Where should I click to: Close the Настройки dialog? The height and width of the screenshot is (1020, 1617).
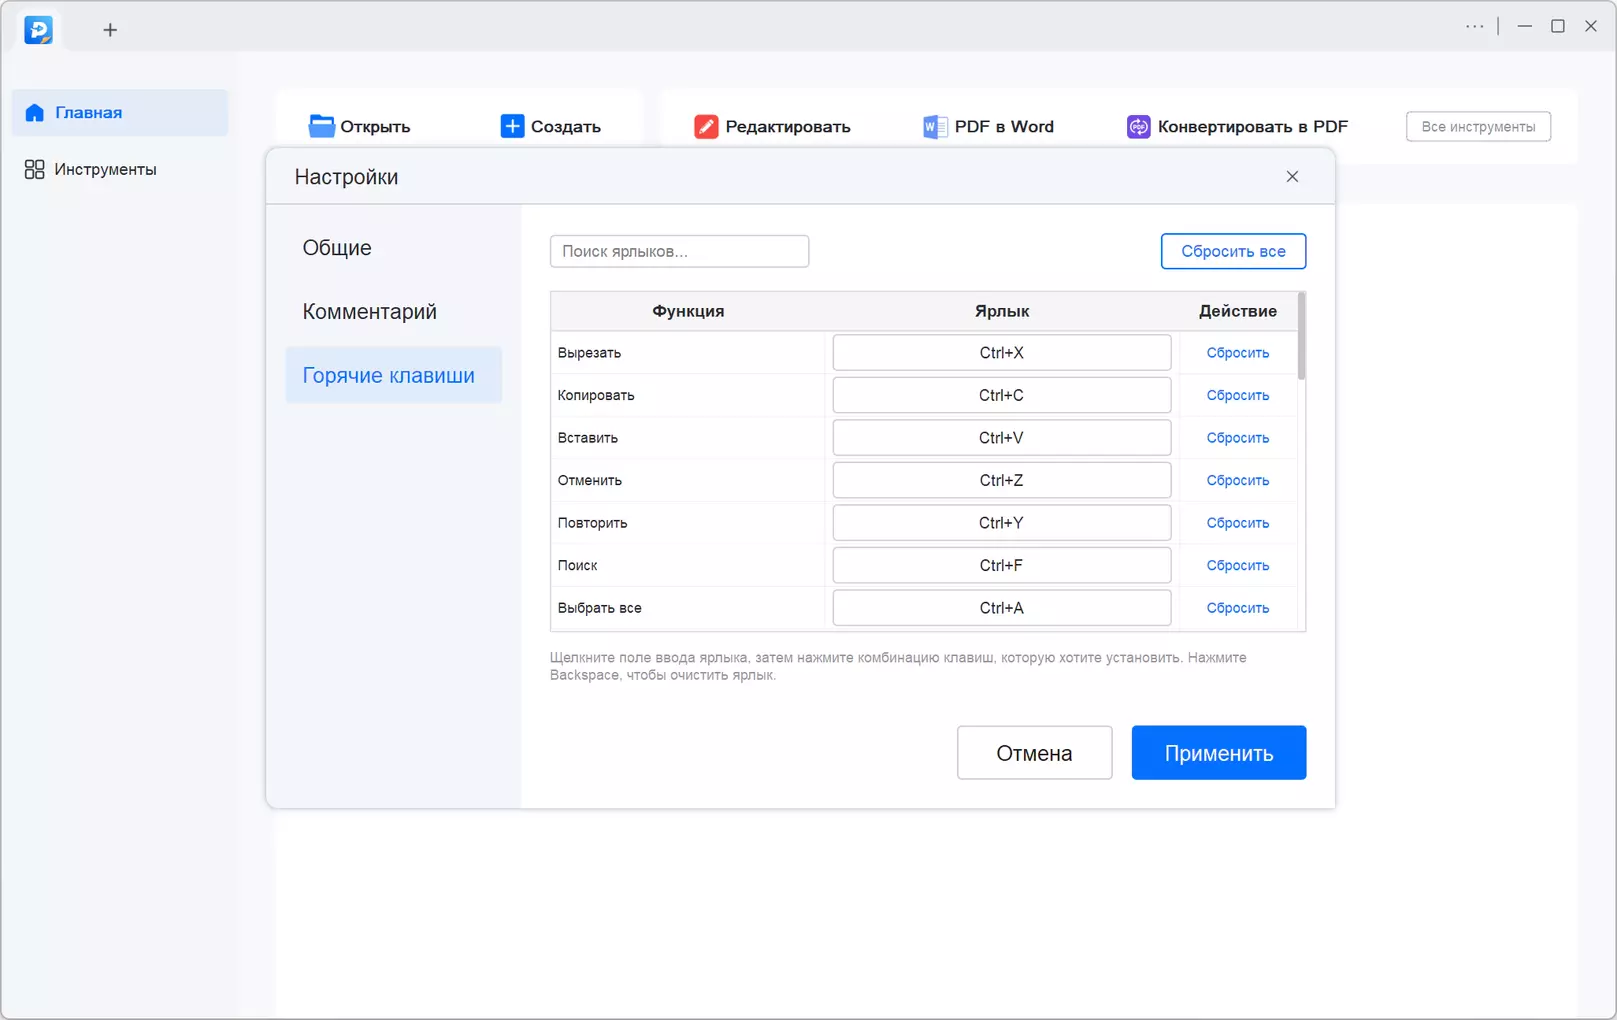click(1292, 177)
